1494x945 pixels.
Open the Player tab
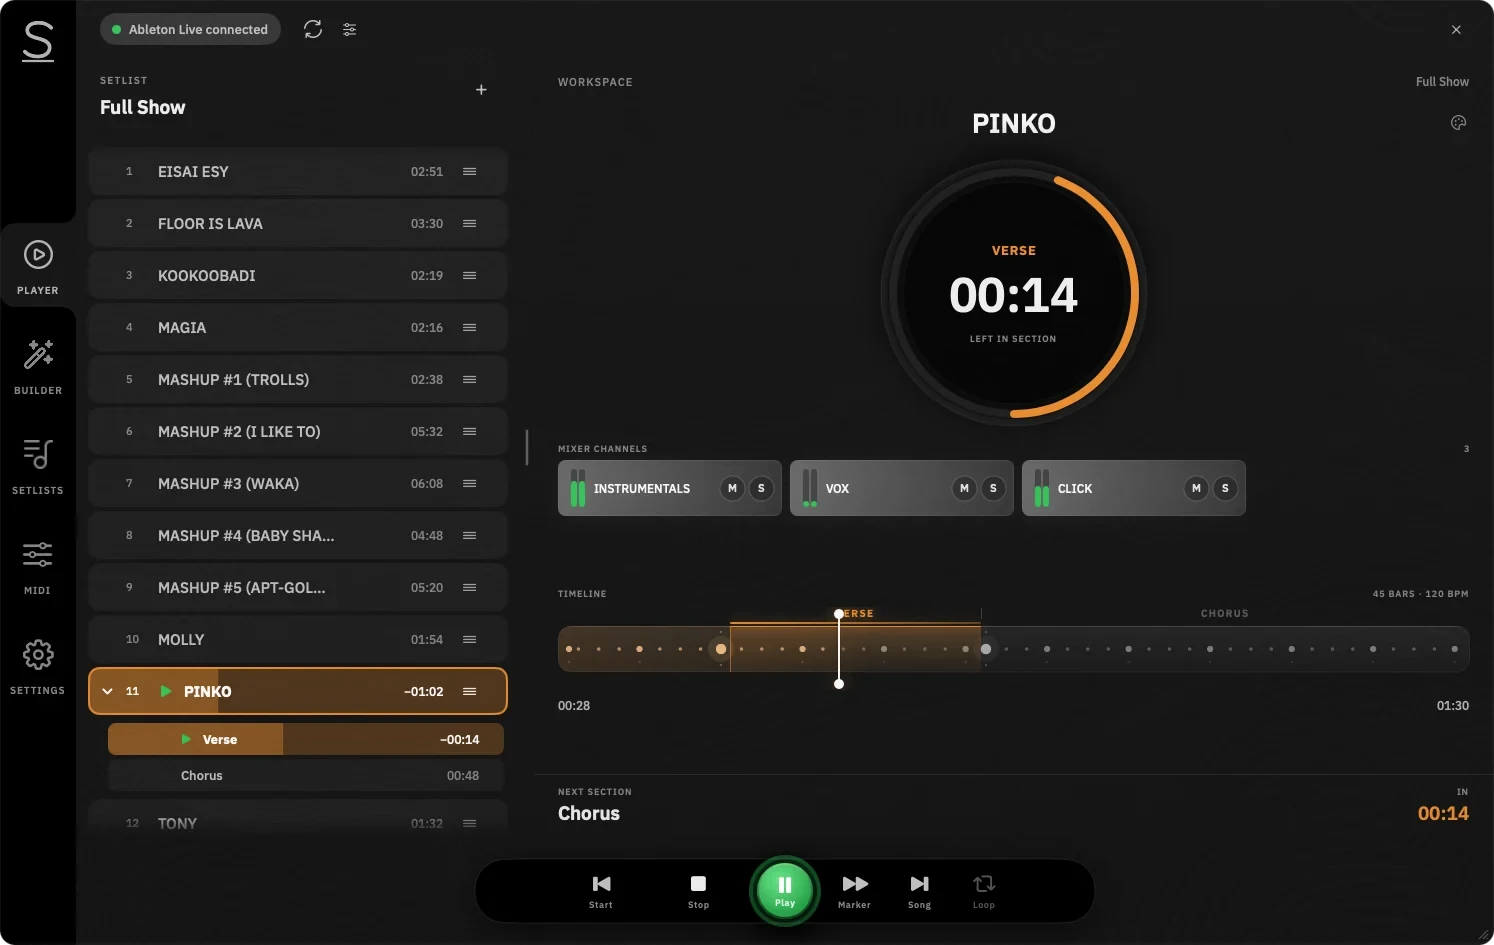(x=38, y=266)
